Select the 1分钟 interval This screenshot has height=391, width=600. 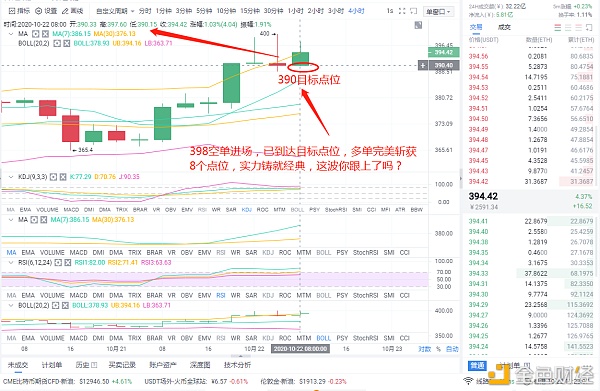(x=163, y=11)
